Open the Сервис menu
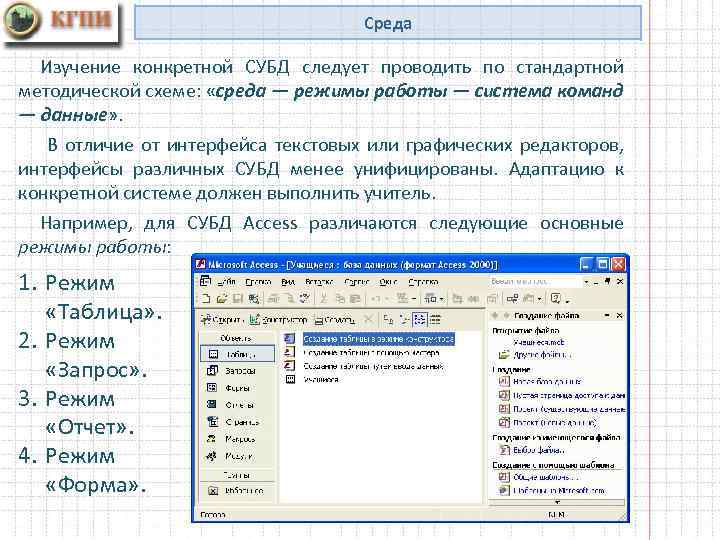This screenshot has width=720, height=540. tap(357, 281)
